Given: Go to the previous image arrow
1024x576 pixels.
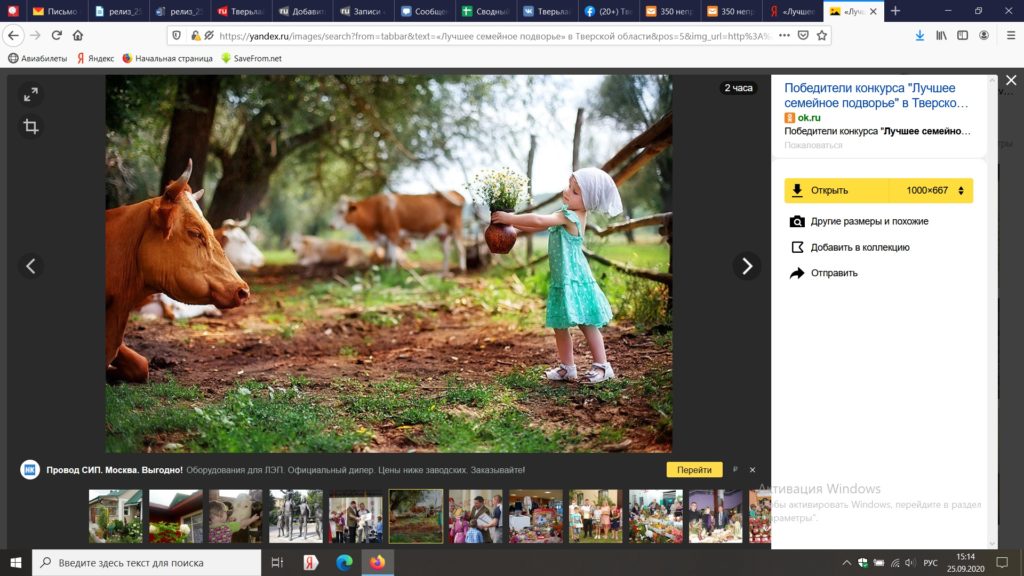Looking at the screenshot, I should point(31,266).
